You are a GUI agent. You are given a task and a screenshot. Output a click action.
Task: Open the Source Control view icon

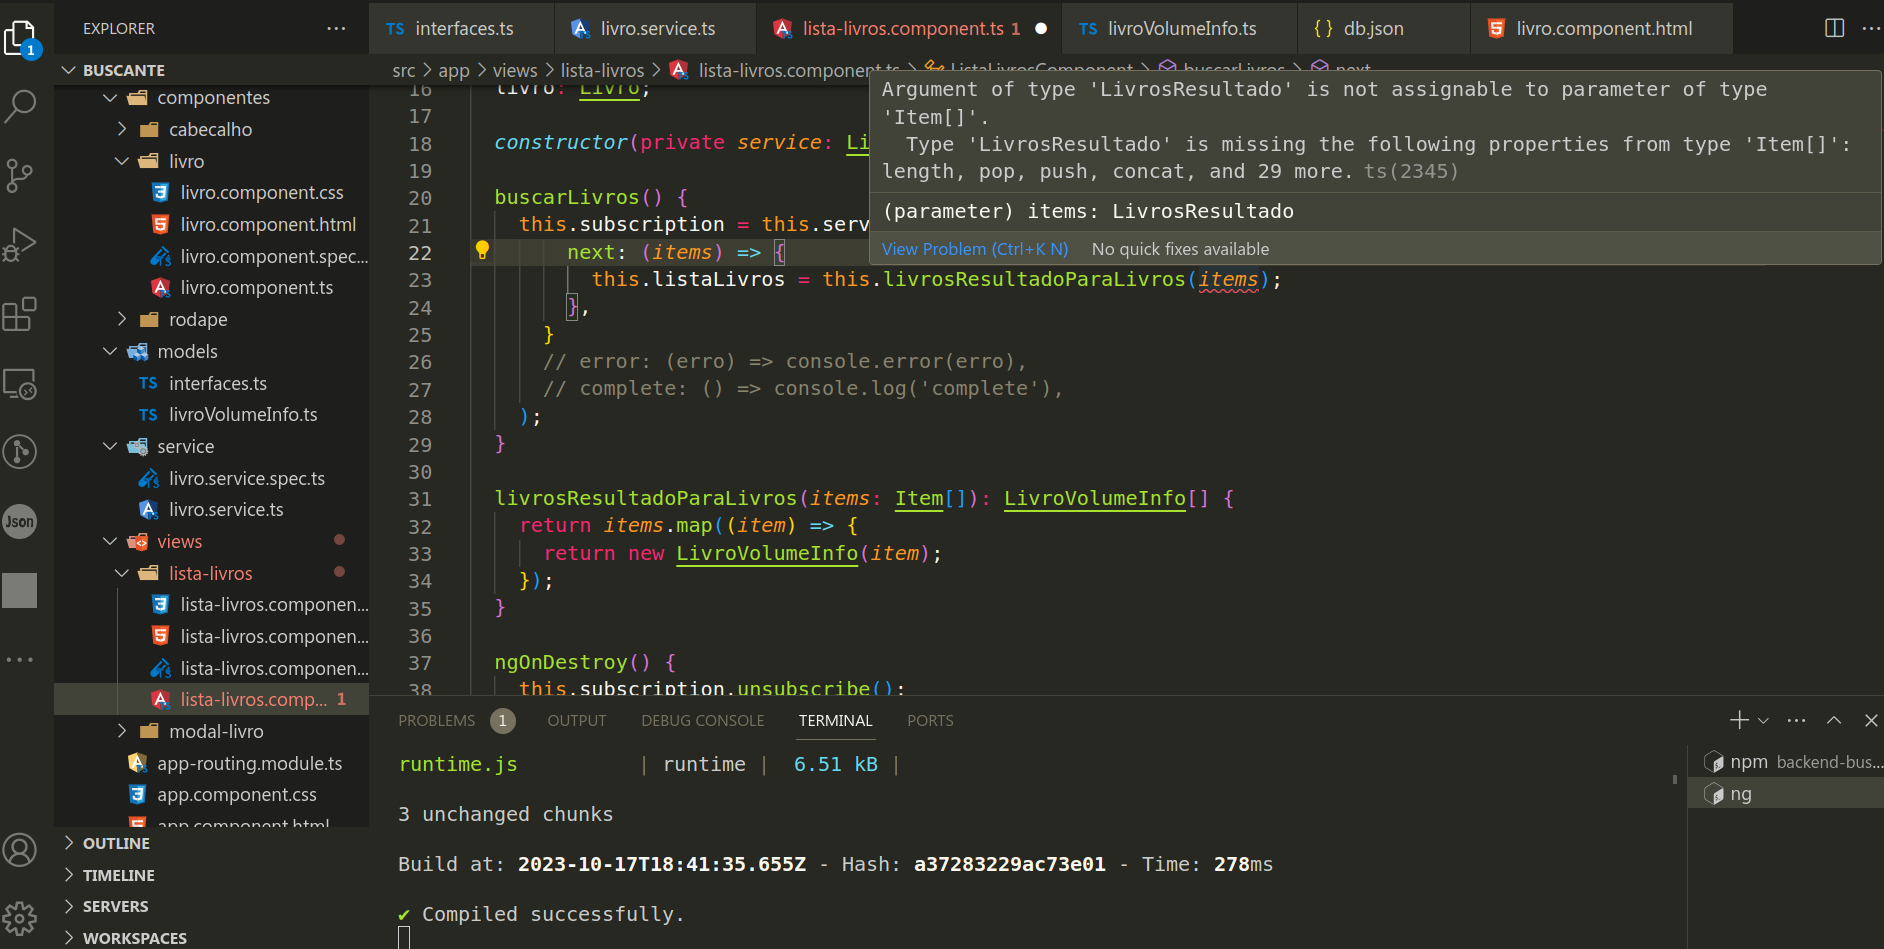(20, 176)
